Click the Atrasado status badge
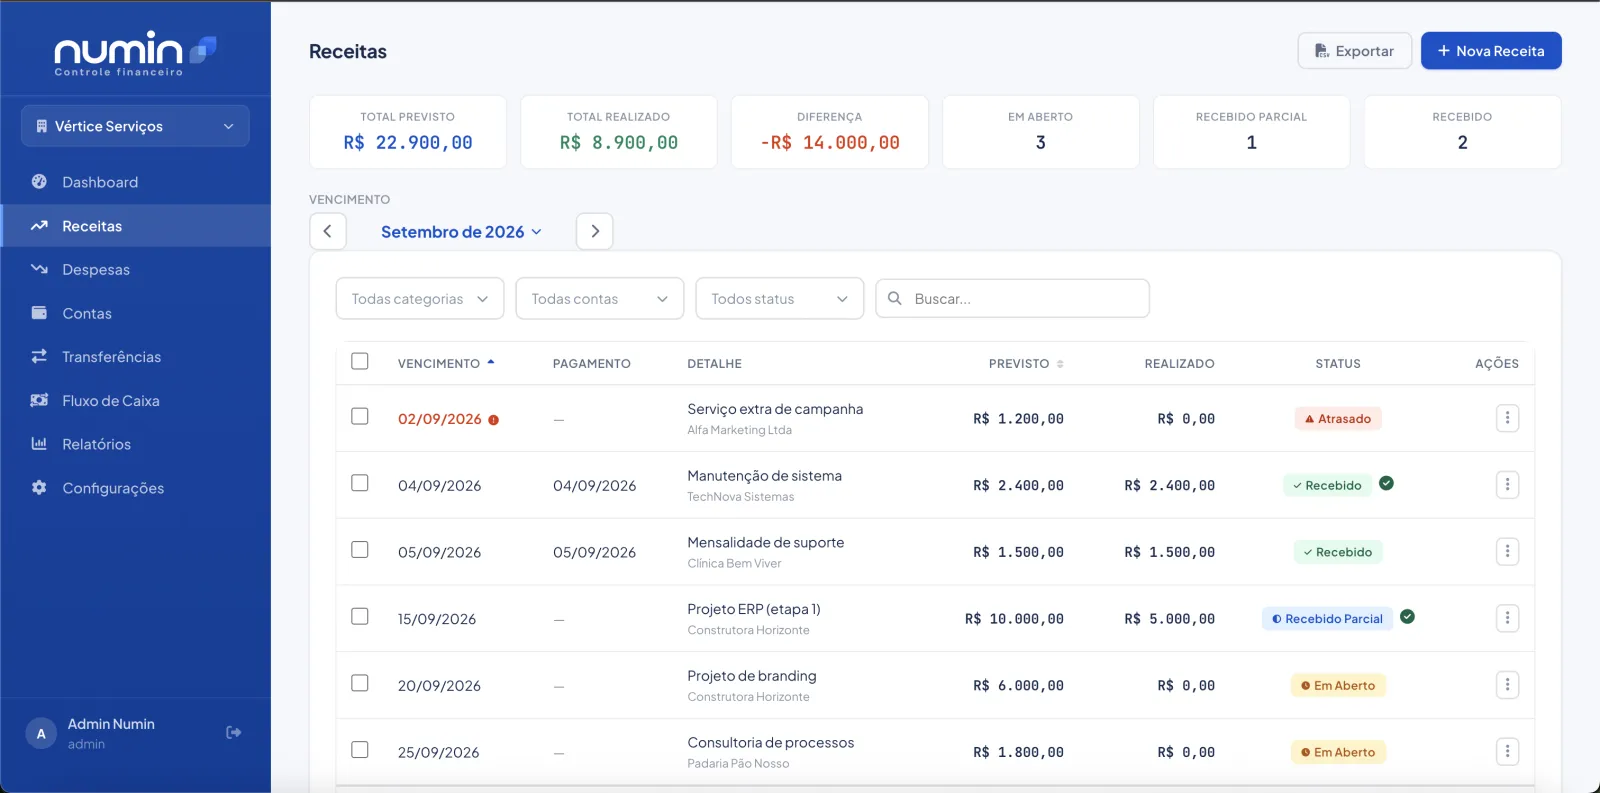Viewport: 1600px width, 793px height. (x=1338, y=419)
